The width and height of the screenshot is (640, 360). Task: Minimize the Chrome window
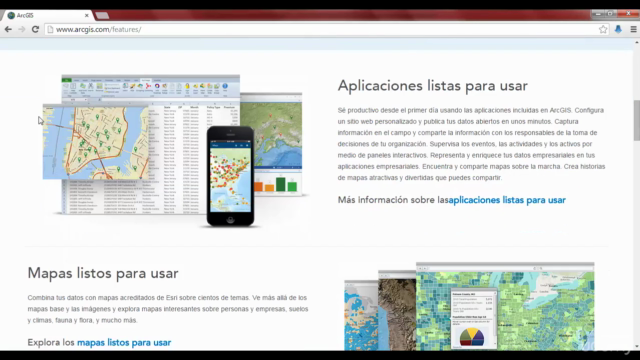click(598, 13)
